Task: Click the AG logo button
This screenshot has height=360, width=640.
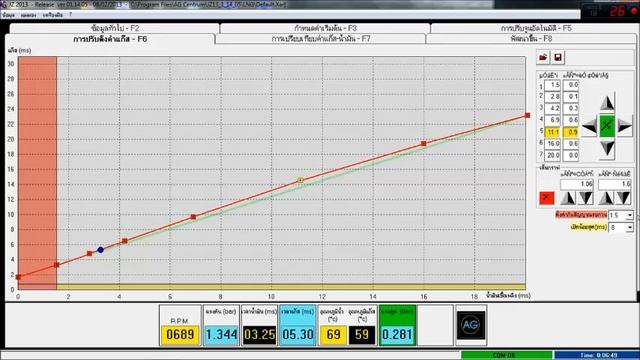Action: pos(471,325)
